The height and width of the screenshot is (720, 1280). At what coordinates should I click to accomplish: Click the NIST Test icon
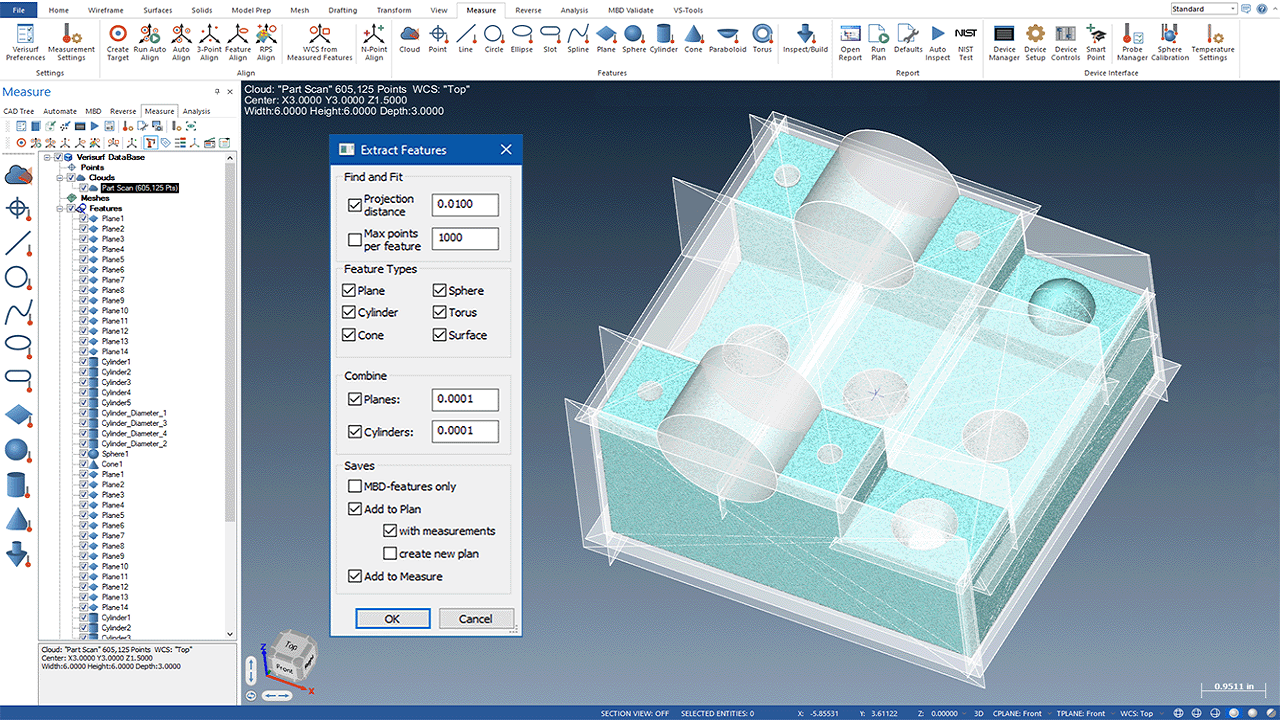[x=966, y=42]
